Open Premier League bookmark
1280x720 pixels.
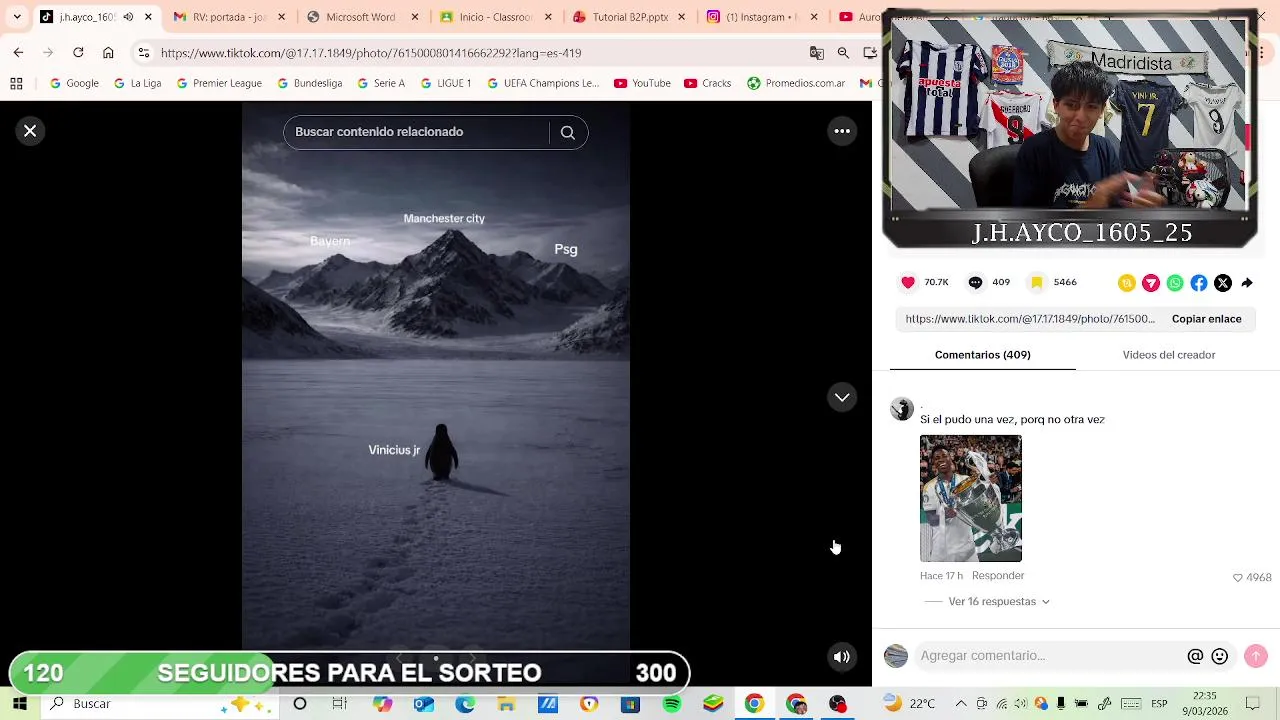219,83
